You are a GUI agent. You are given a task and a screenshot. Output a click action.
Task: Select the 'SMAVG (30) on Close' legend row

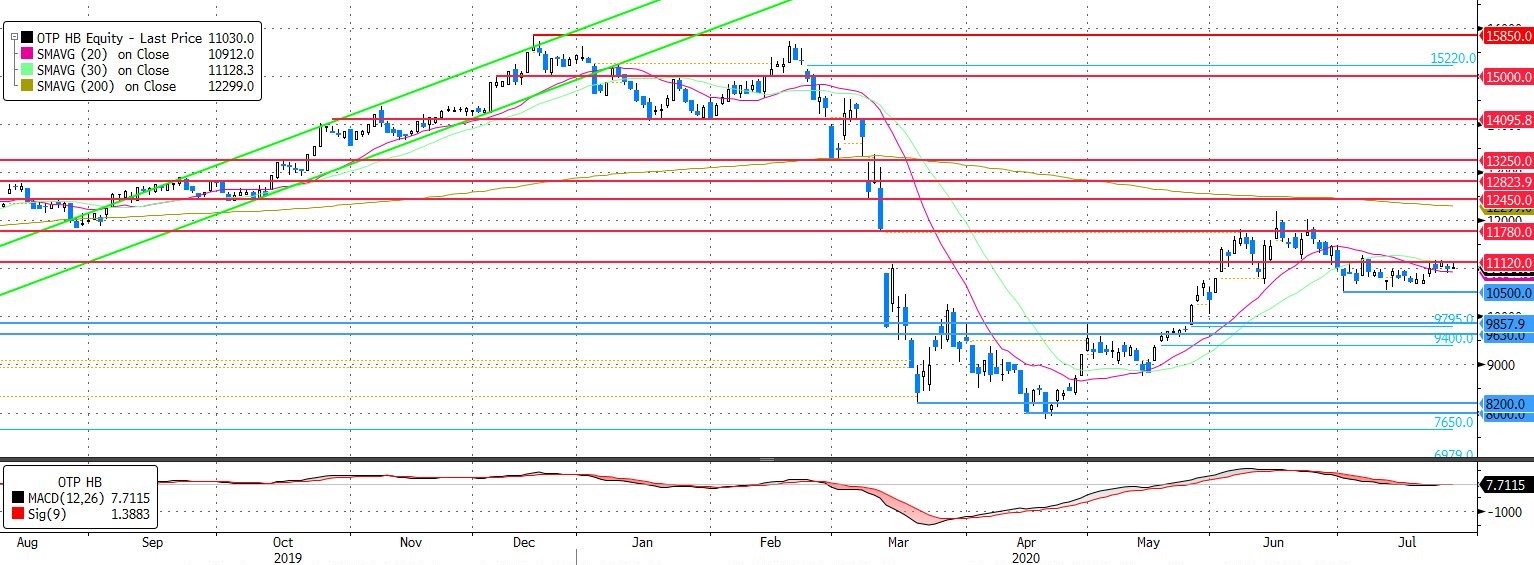pyautogui.click(x=103, y=70)
